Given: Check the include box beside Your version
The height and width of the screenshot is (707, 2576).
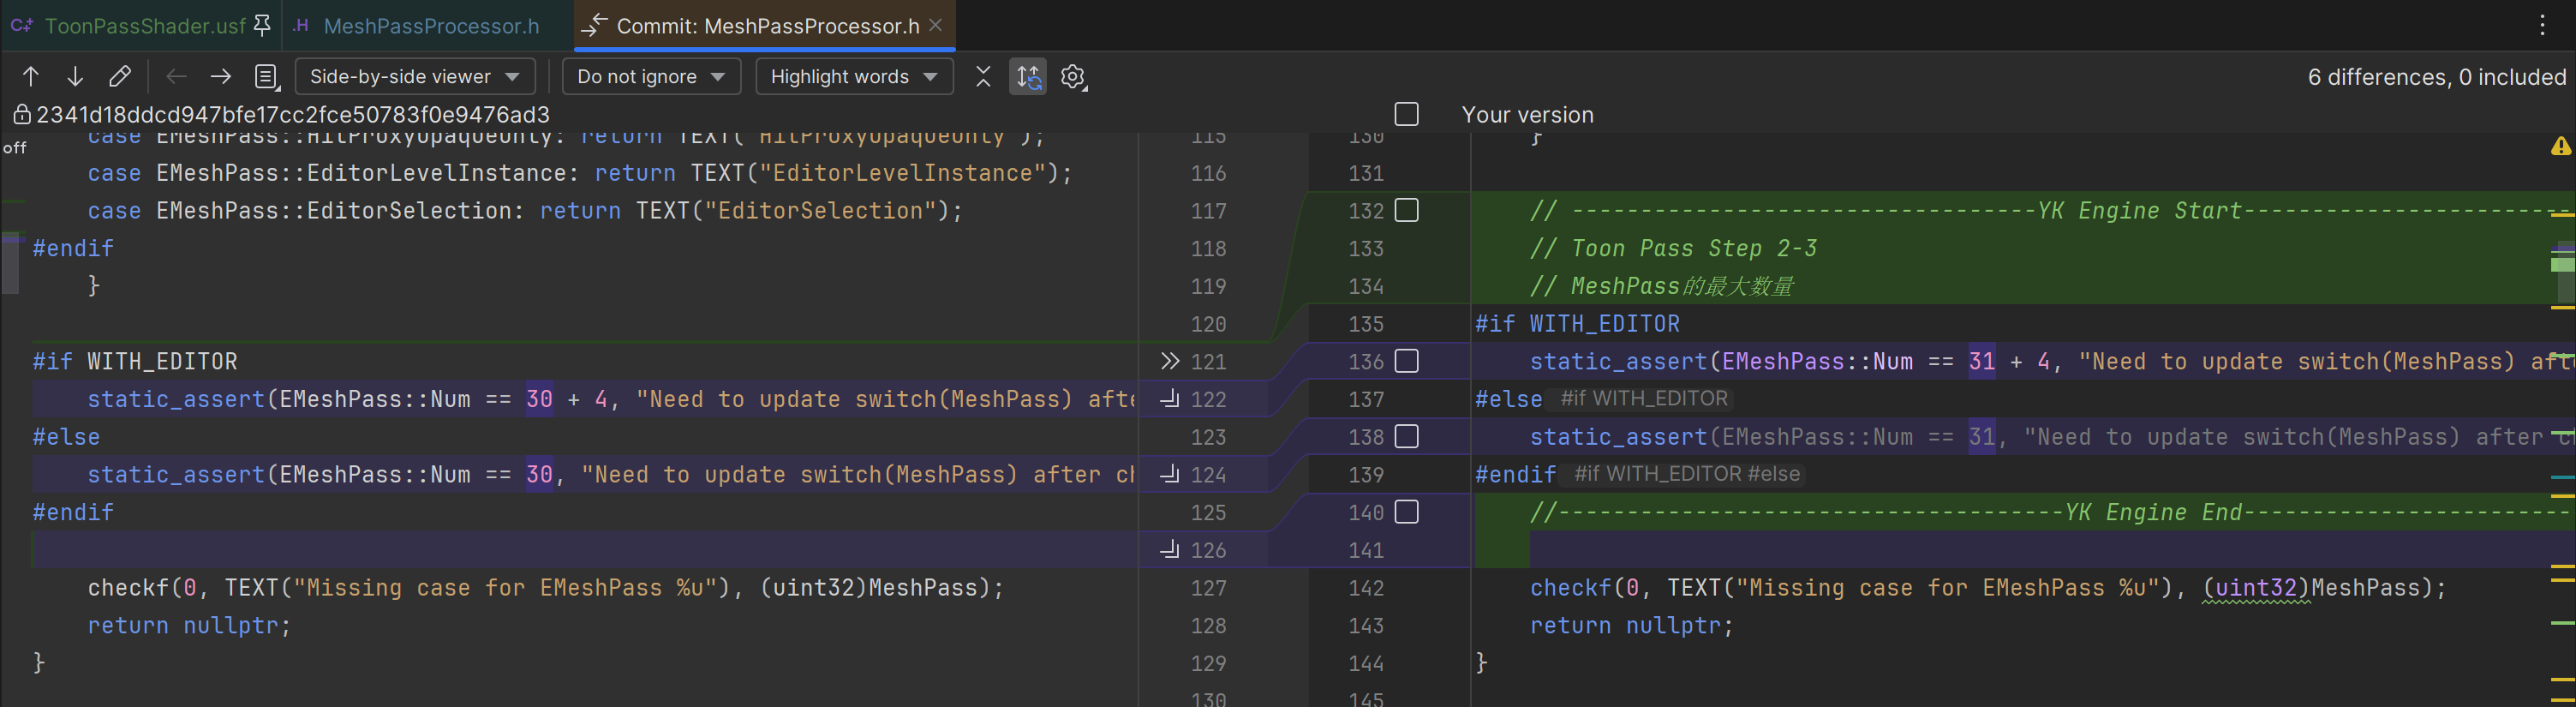Looking at the screenshot, I should click(x=1406, y=115).
